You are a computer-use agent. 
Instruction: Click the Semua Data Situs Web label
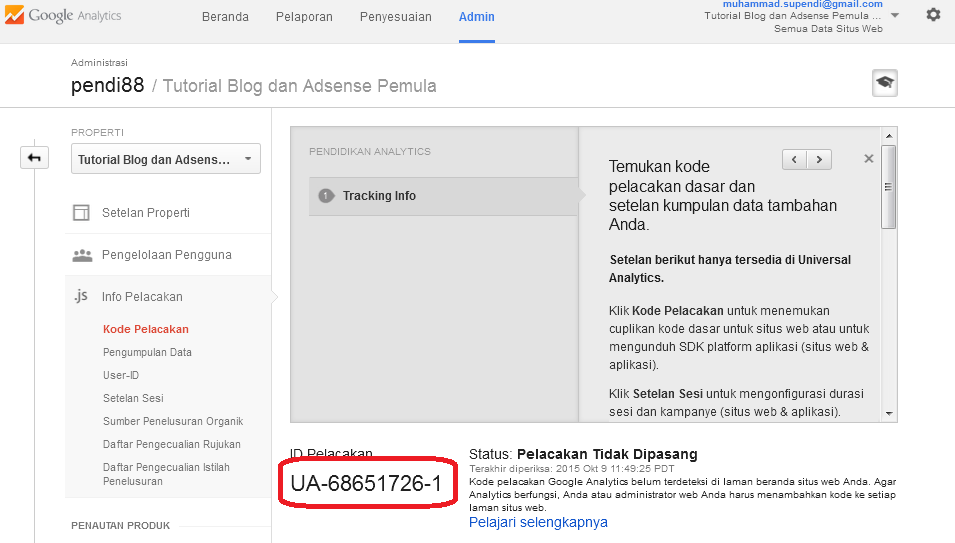coord(828,29)
